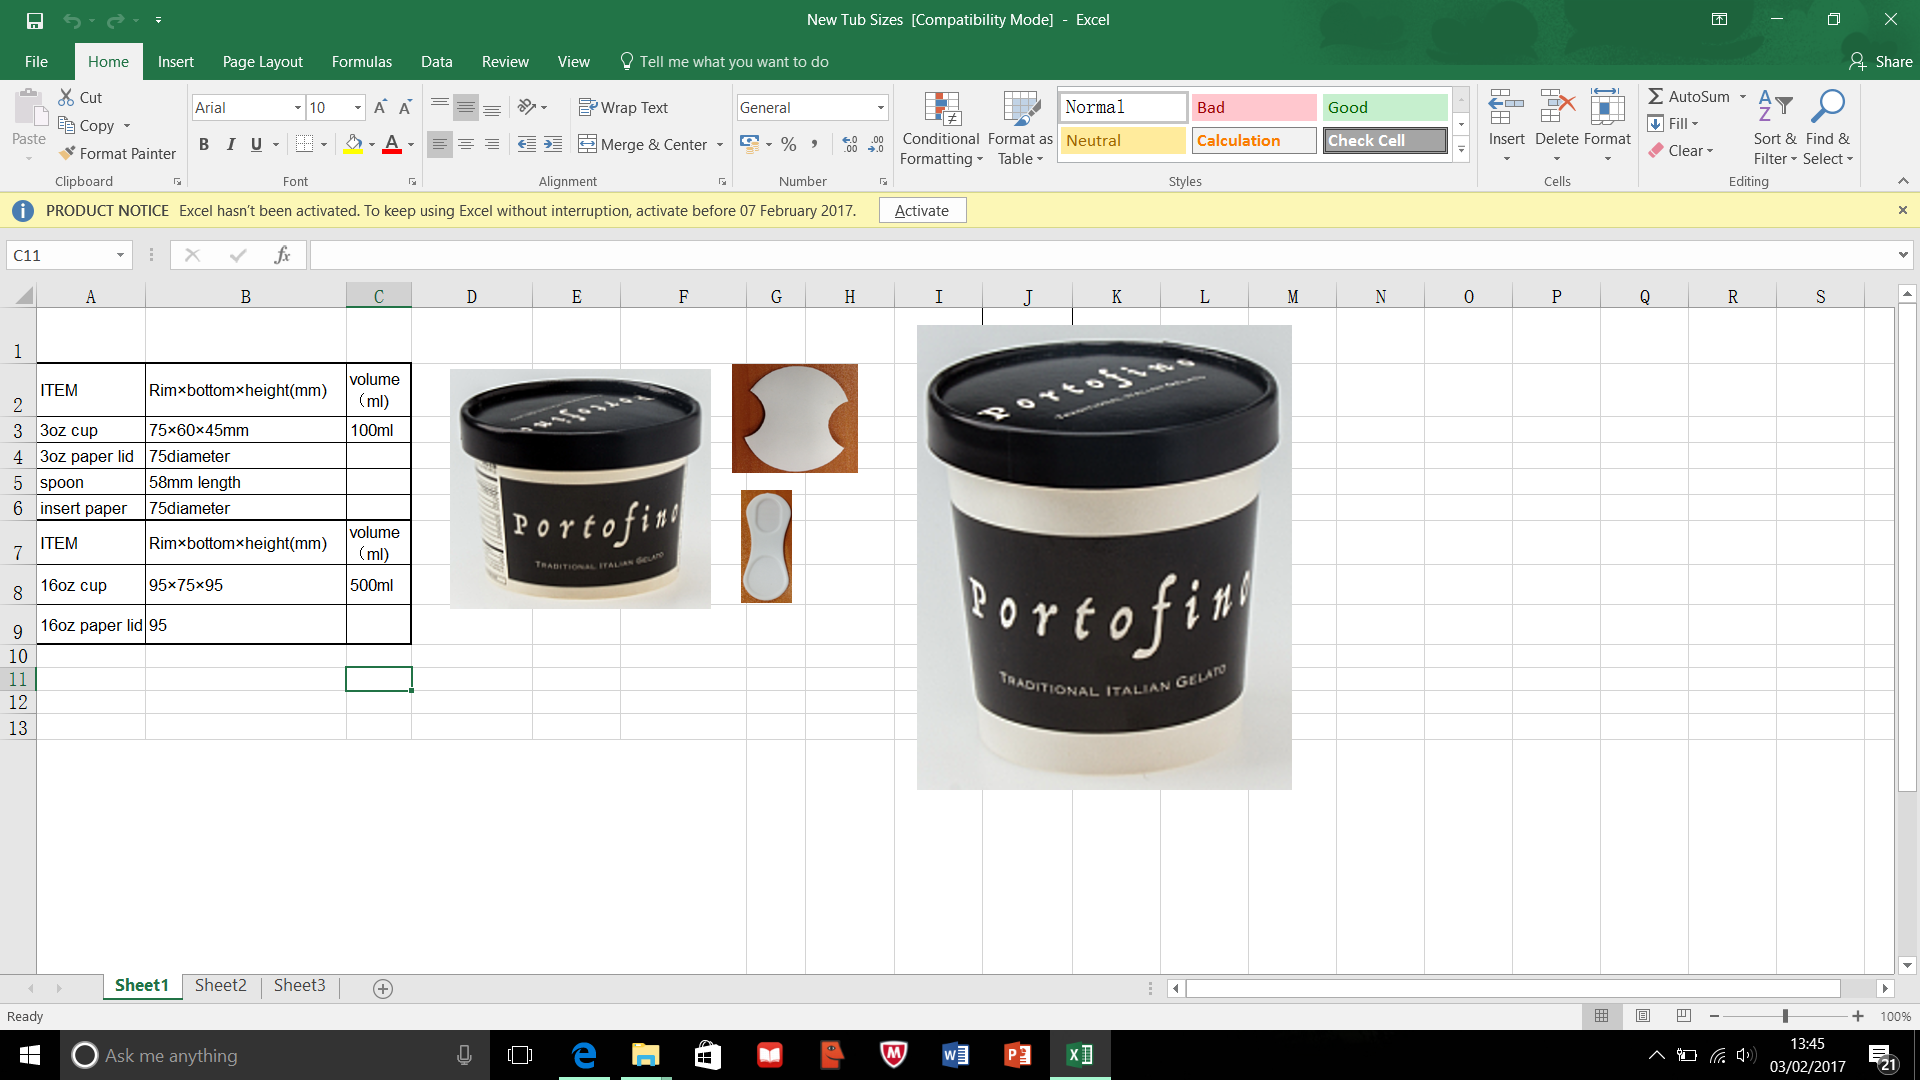Open the font name dropdown

click(298, 107)
